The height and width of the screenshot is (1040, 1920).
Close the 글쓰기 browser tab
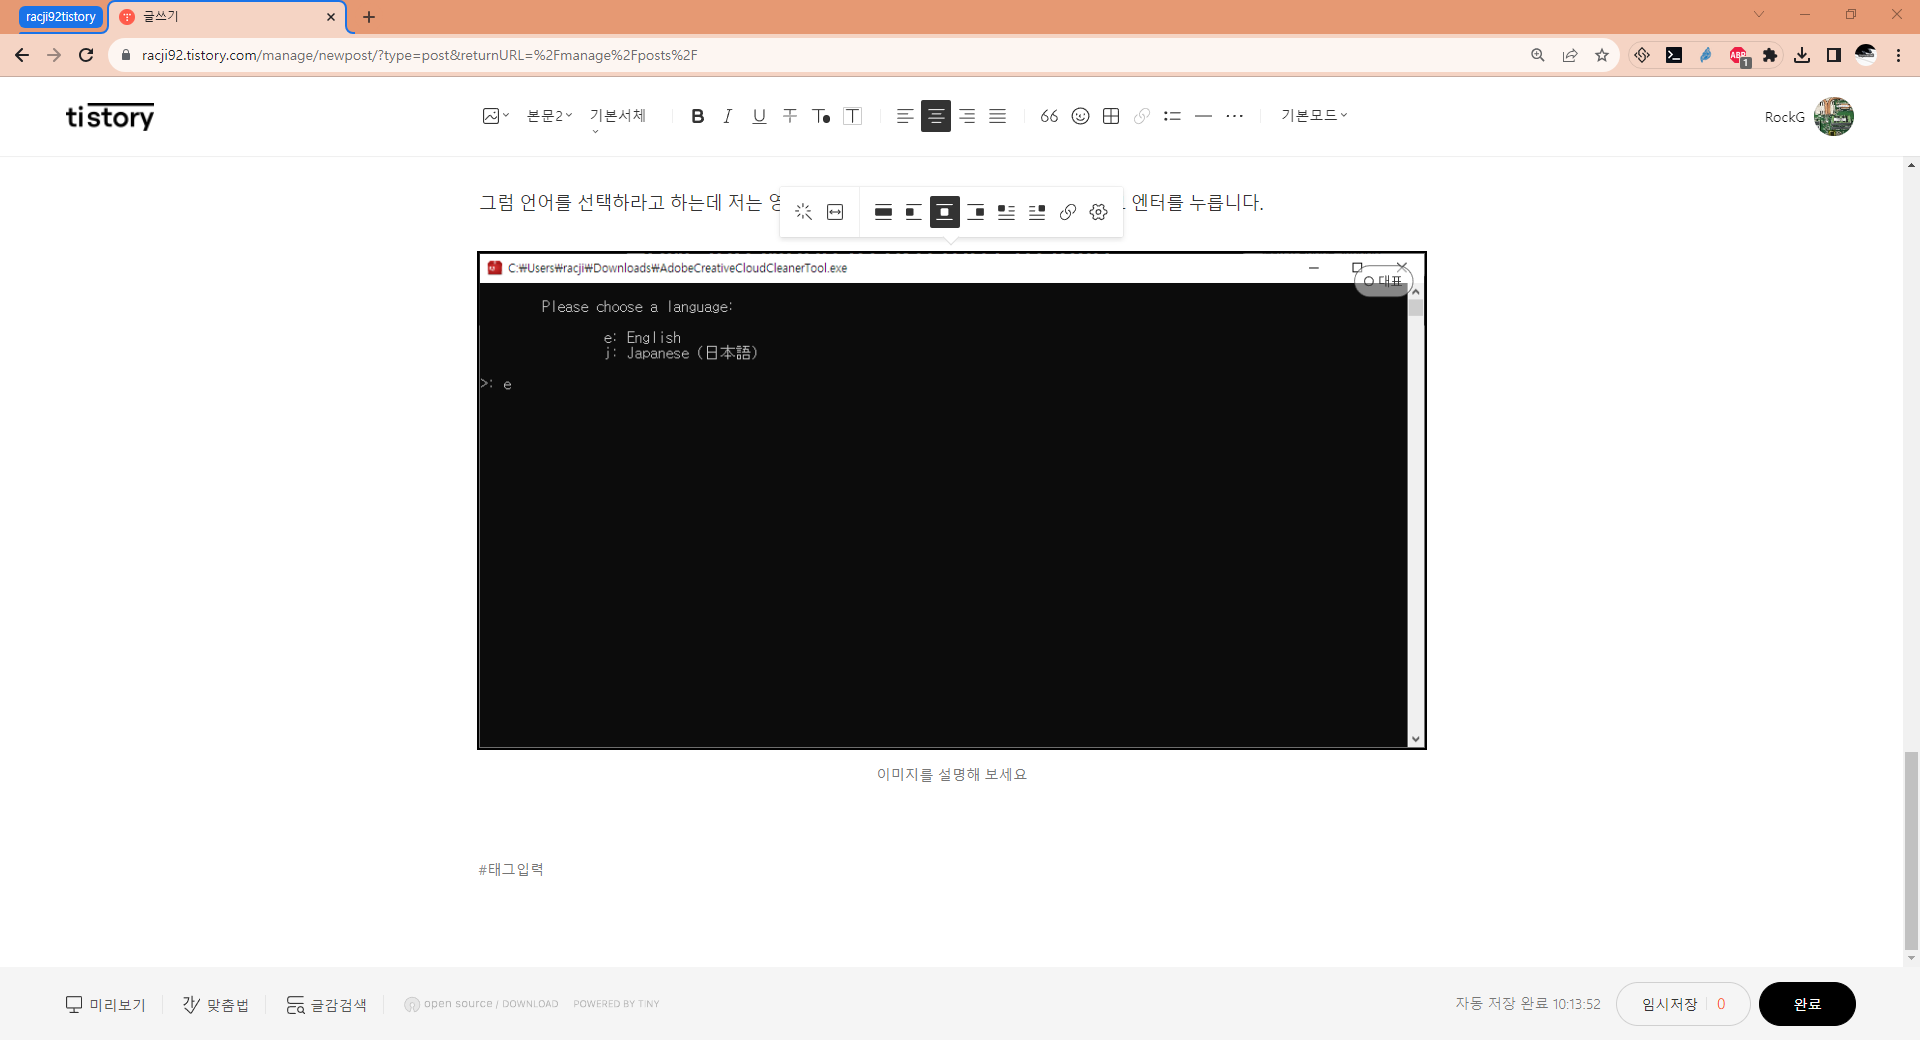331,17
